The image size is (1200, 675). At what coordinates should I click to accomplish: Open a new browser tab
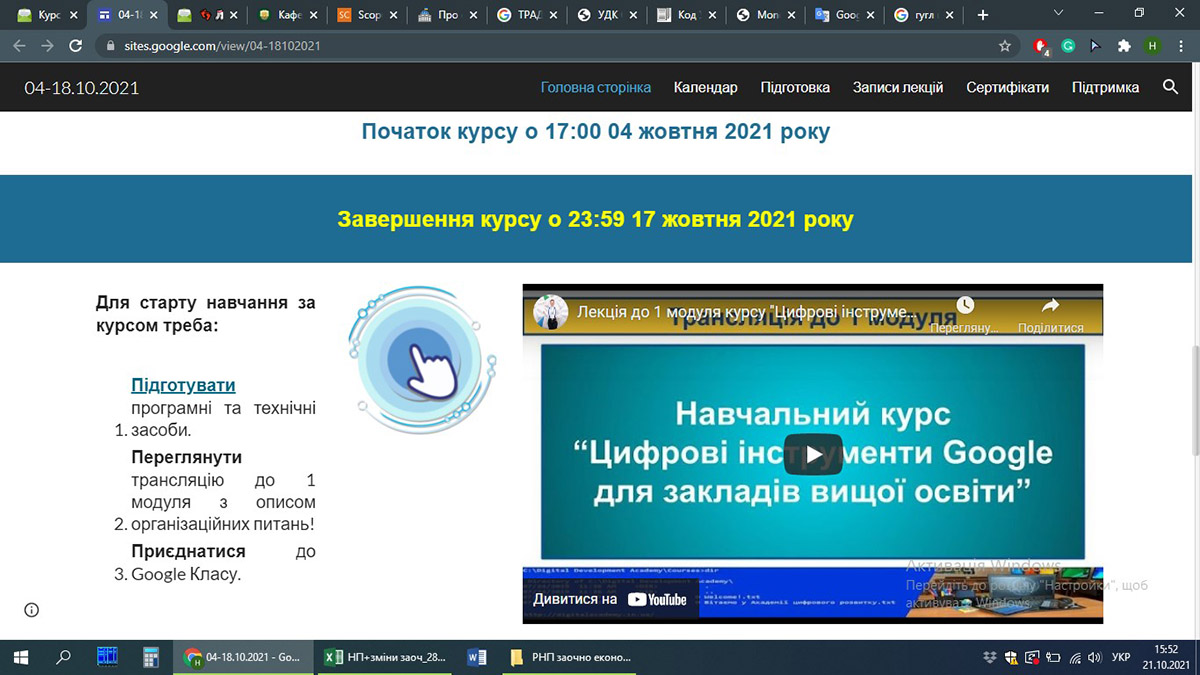point(983,15)
